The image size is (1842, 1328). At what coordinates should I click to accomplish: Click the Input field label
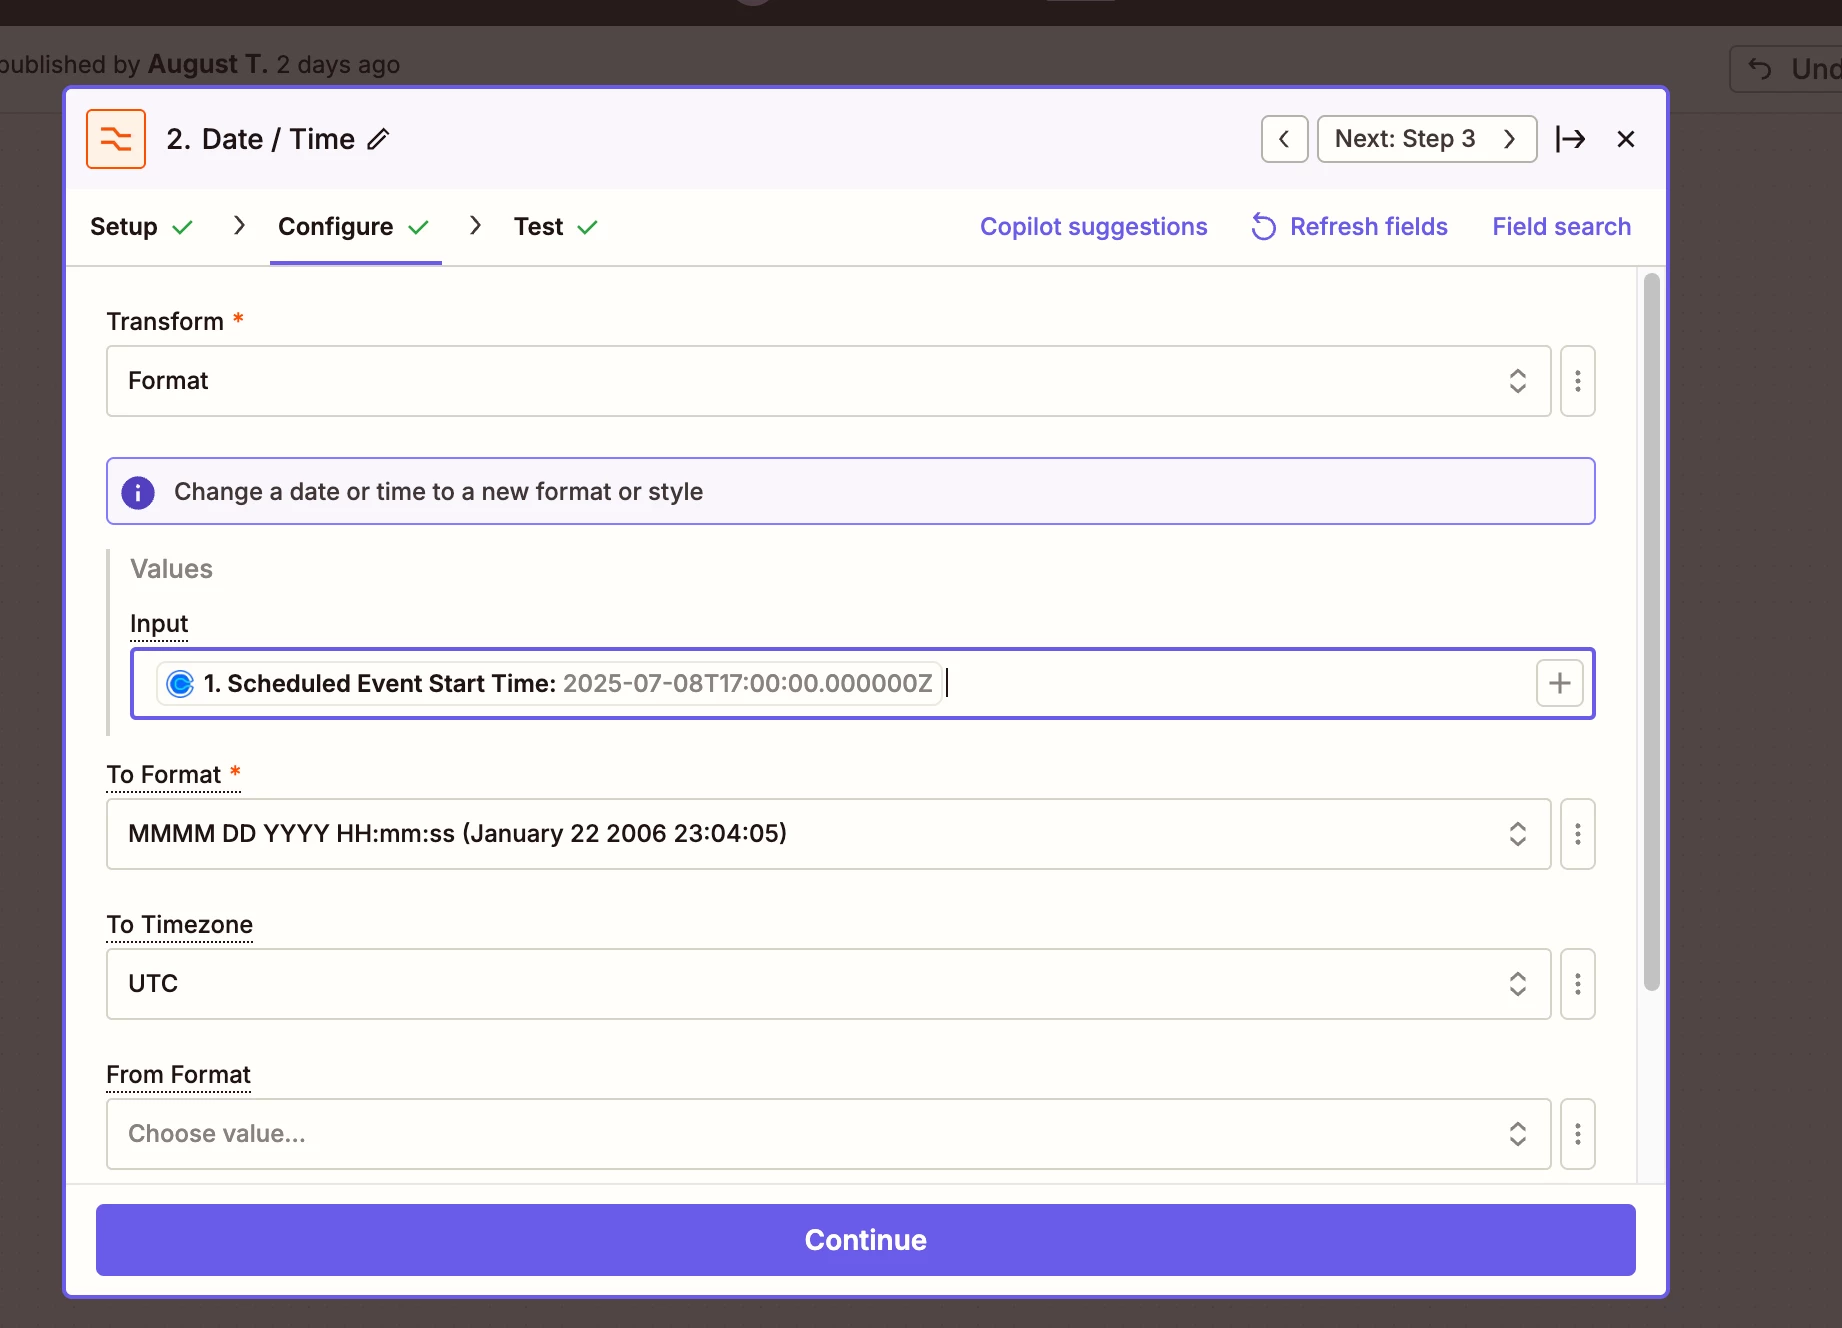[159, 624]
